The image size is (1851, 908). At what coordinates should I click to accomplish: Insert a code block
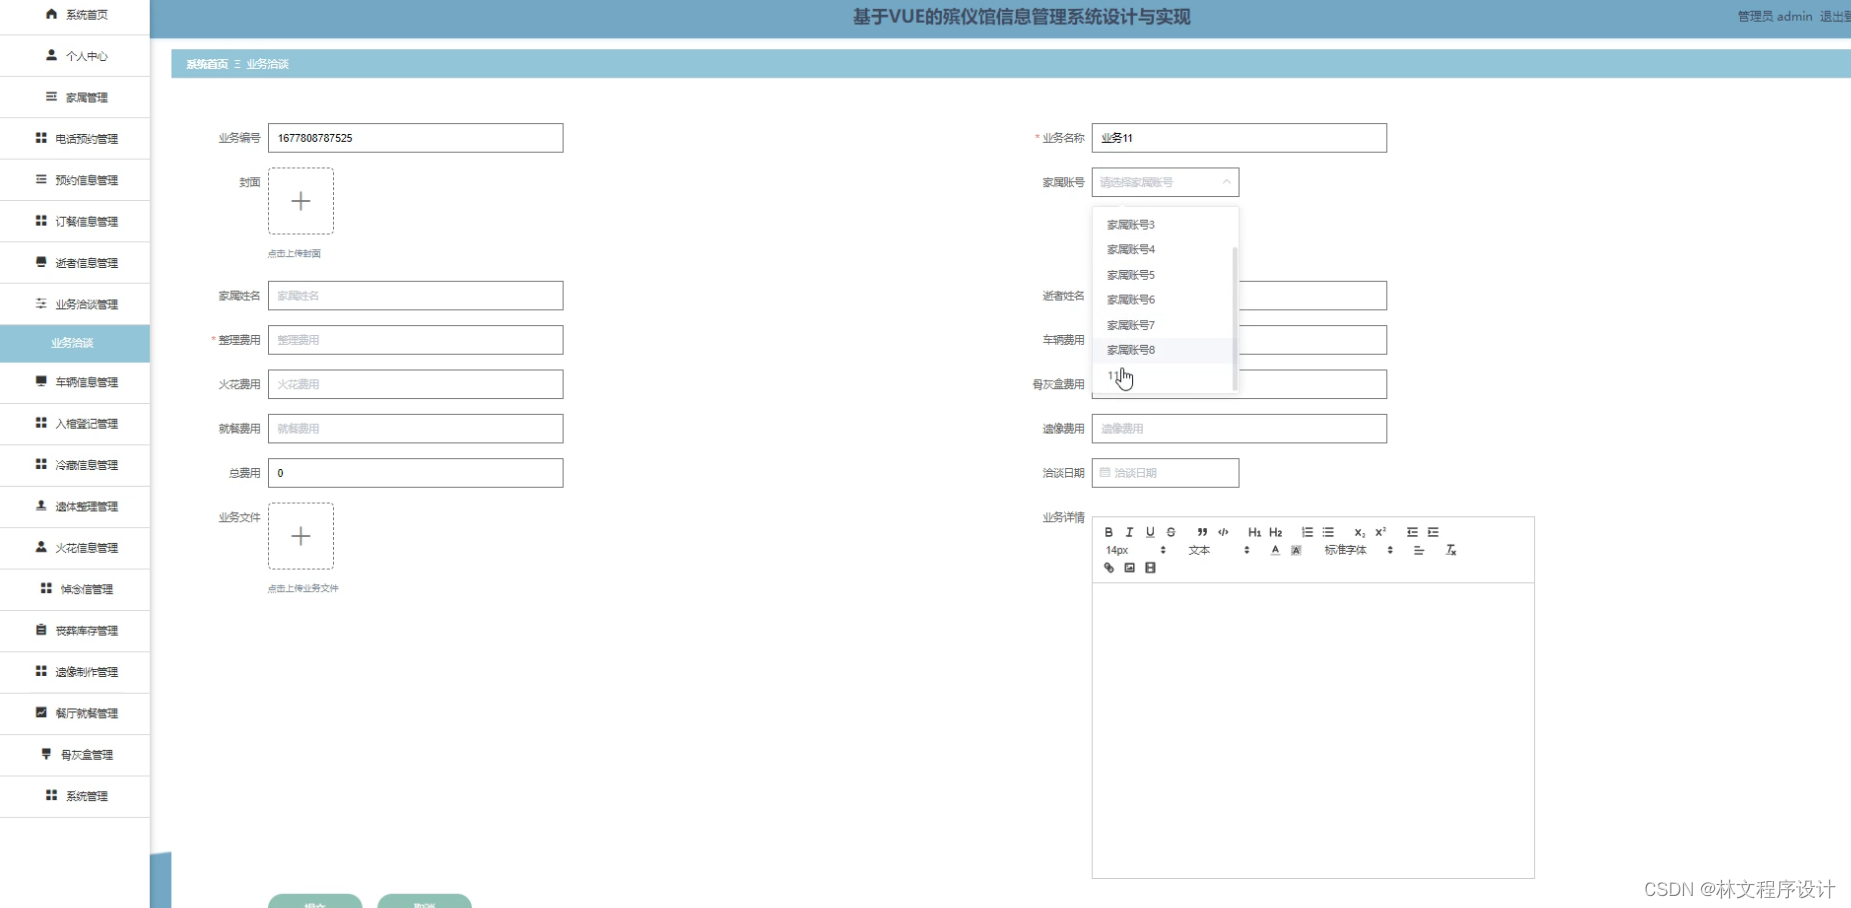(1224, 532)
